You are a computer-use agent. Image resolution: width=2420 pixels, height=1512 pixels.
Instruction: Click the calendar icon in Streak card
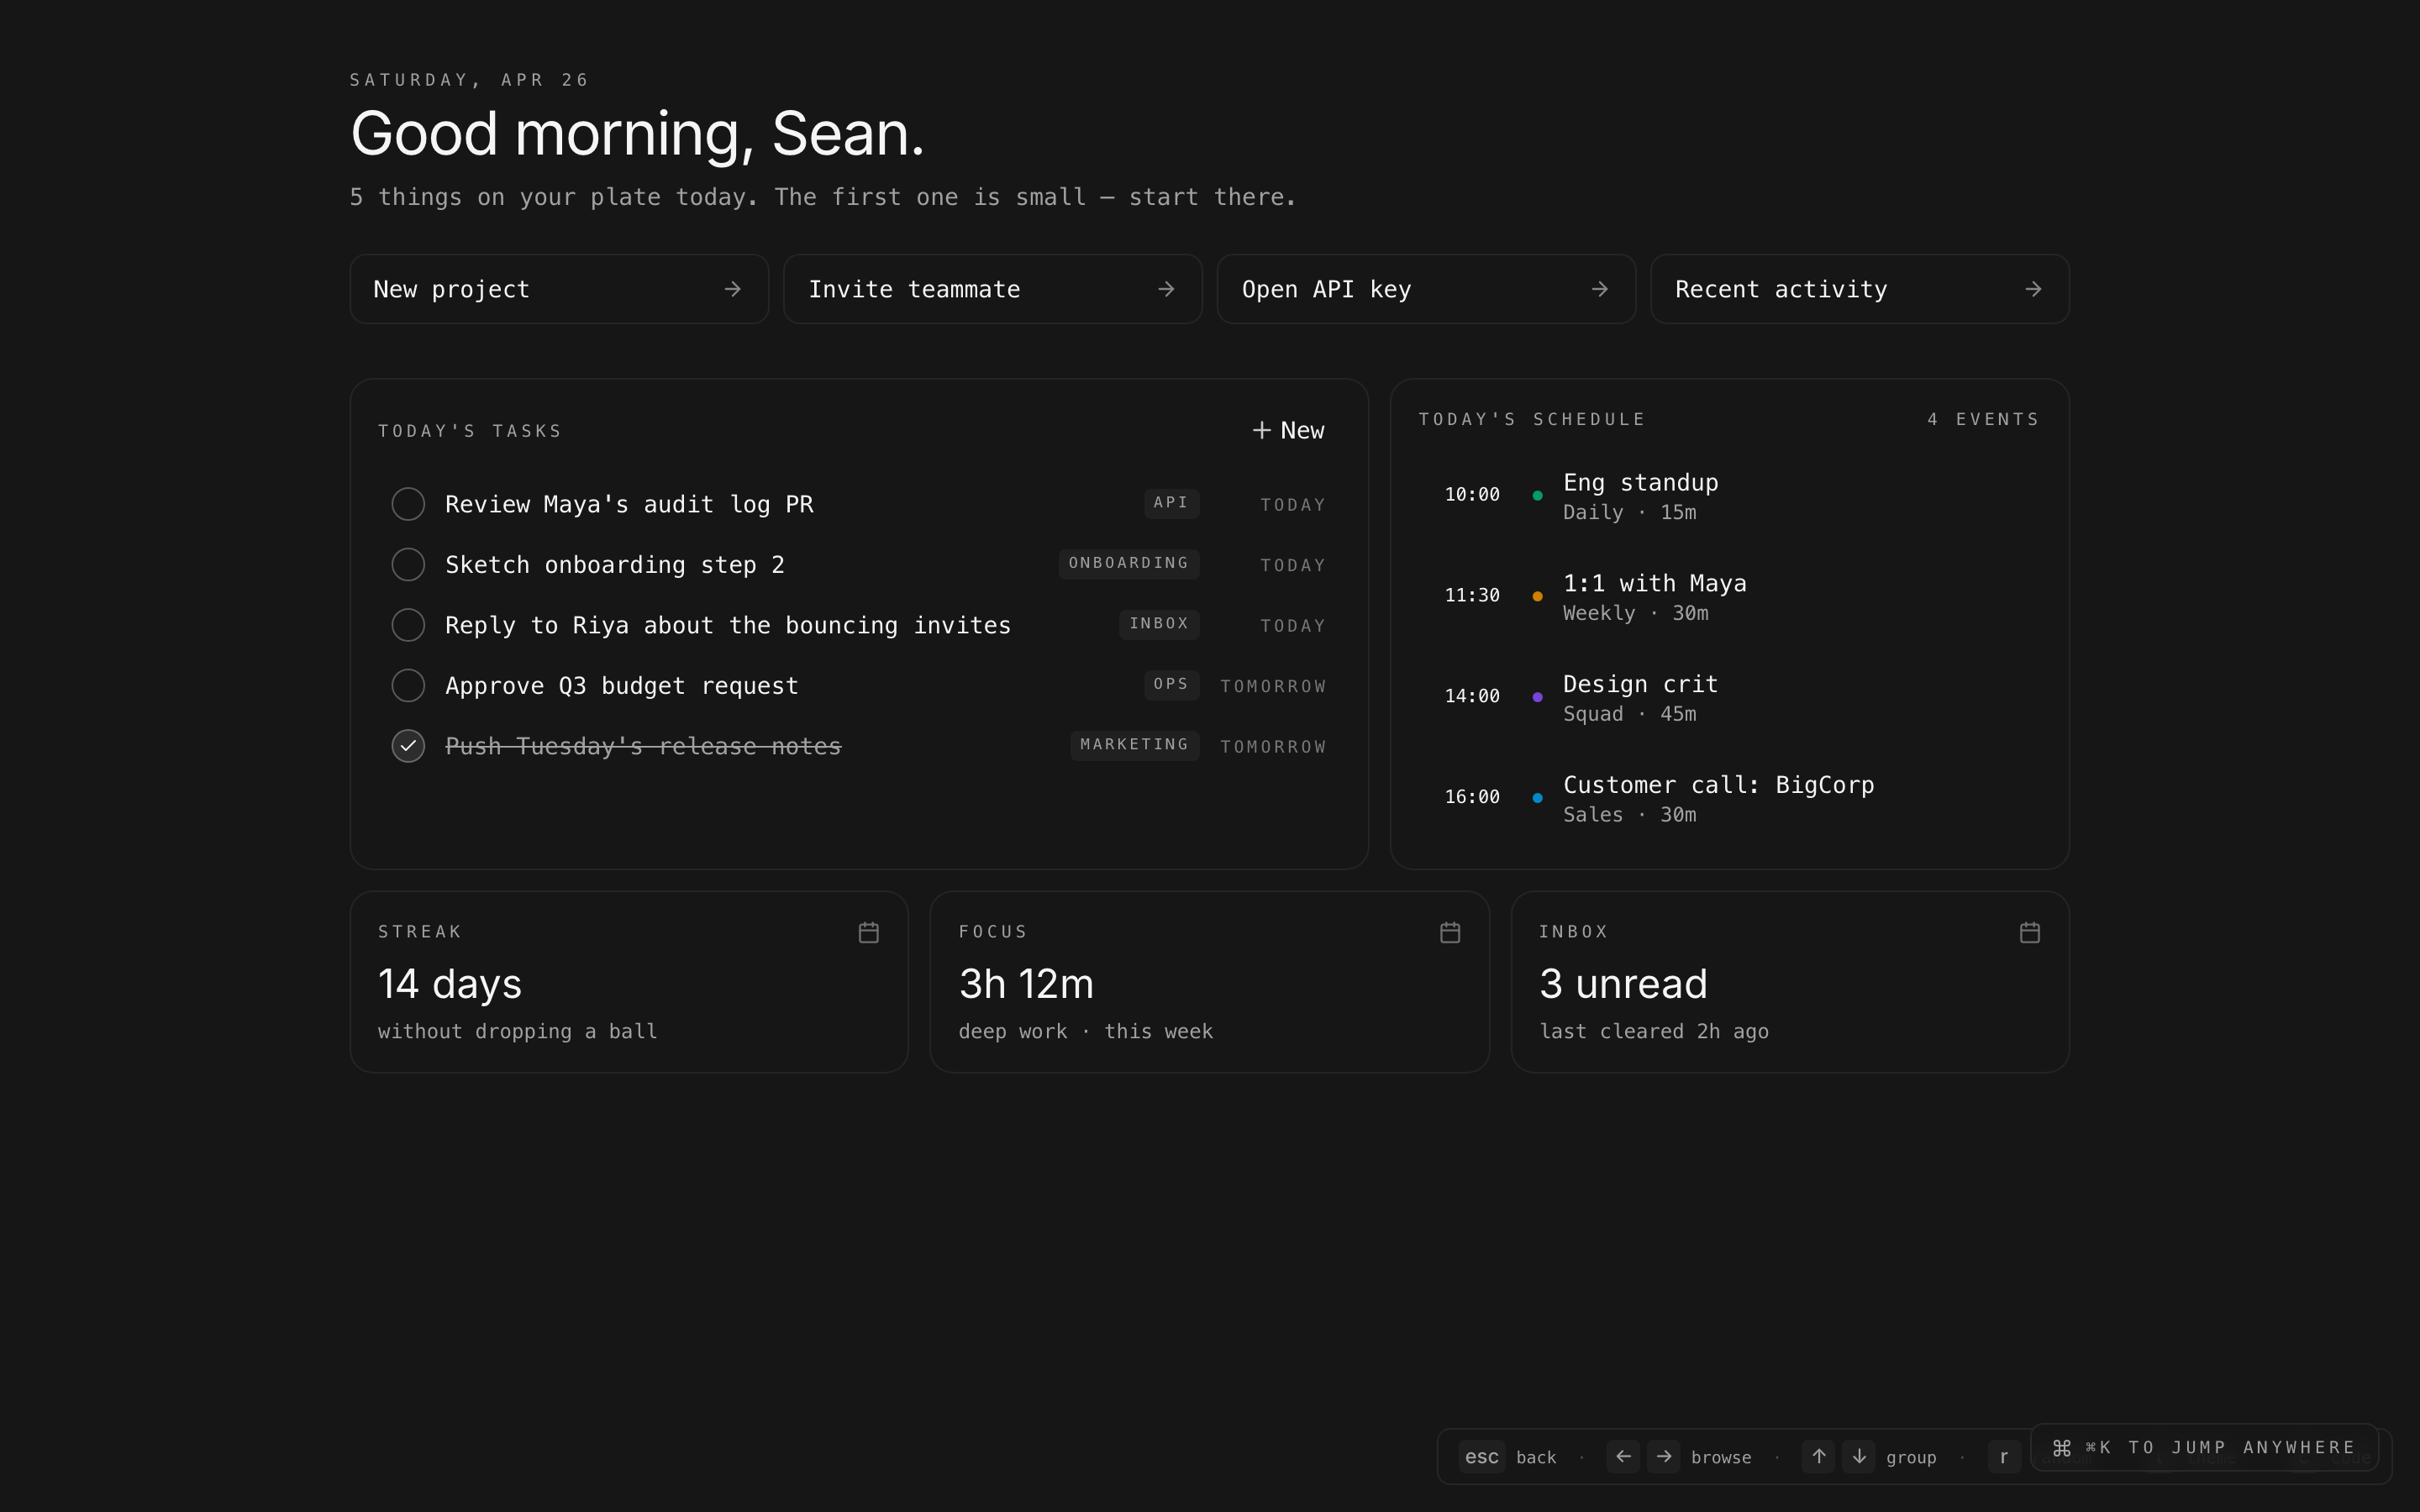pyautogui.click(x=868, y=932)
